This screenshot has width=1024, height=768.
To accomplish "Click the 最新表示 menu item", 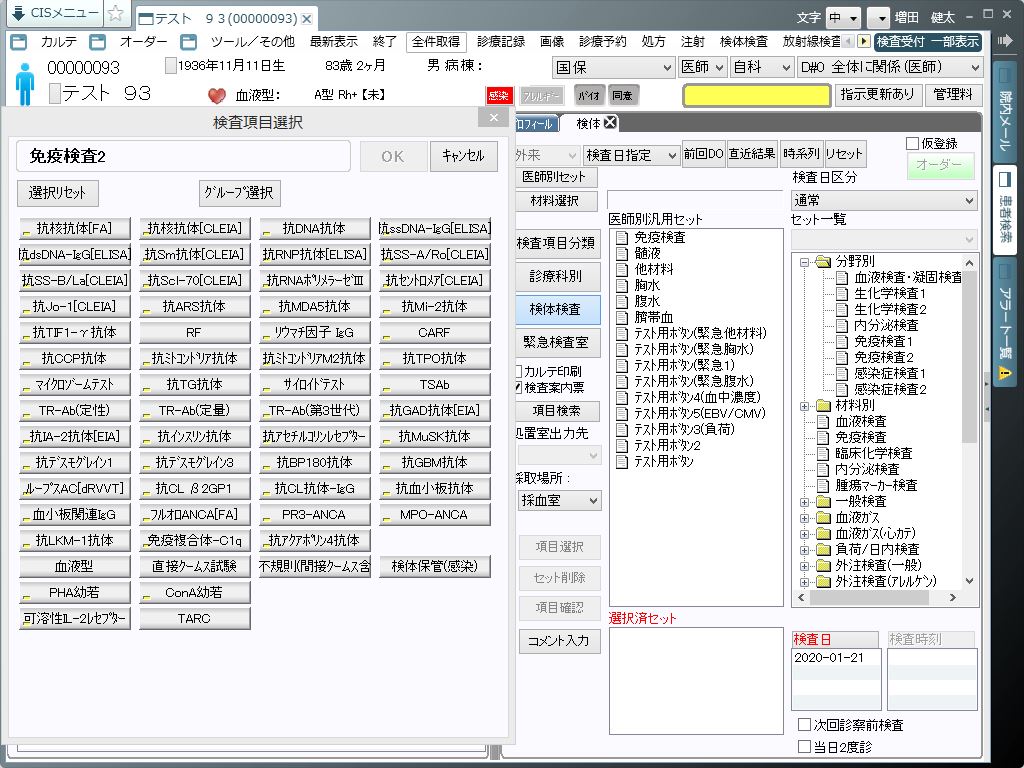I will pos(334,42).
